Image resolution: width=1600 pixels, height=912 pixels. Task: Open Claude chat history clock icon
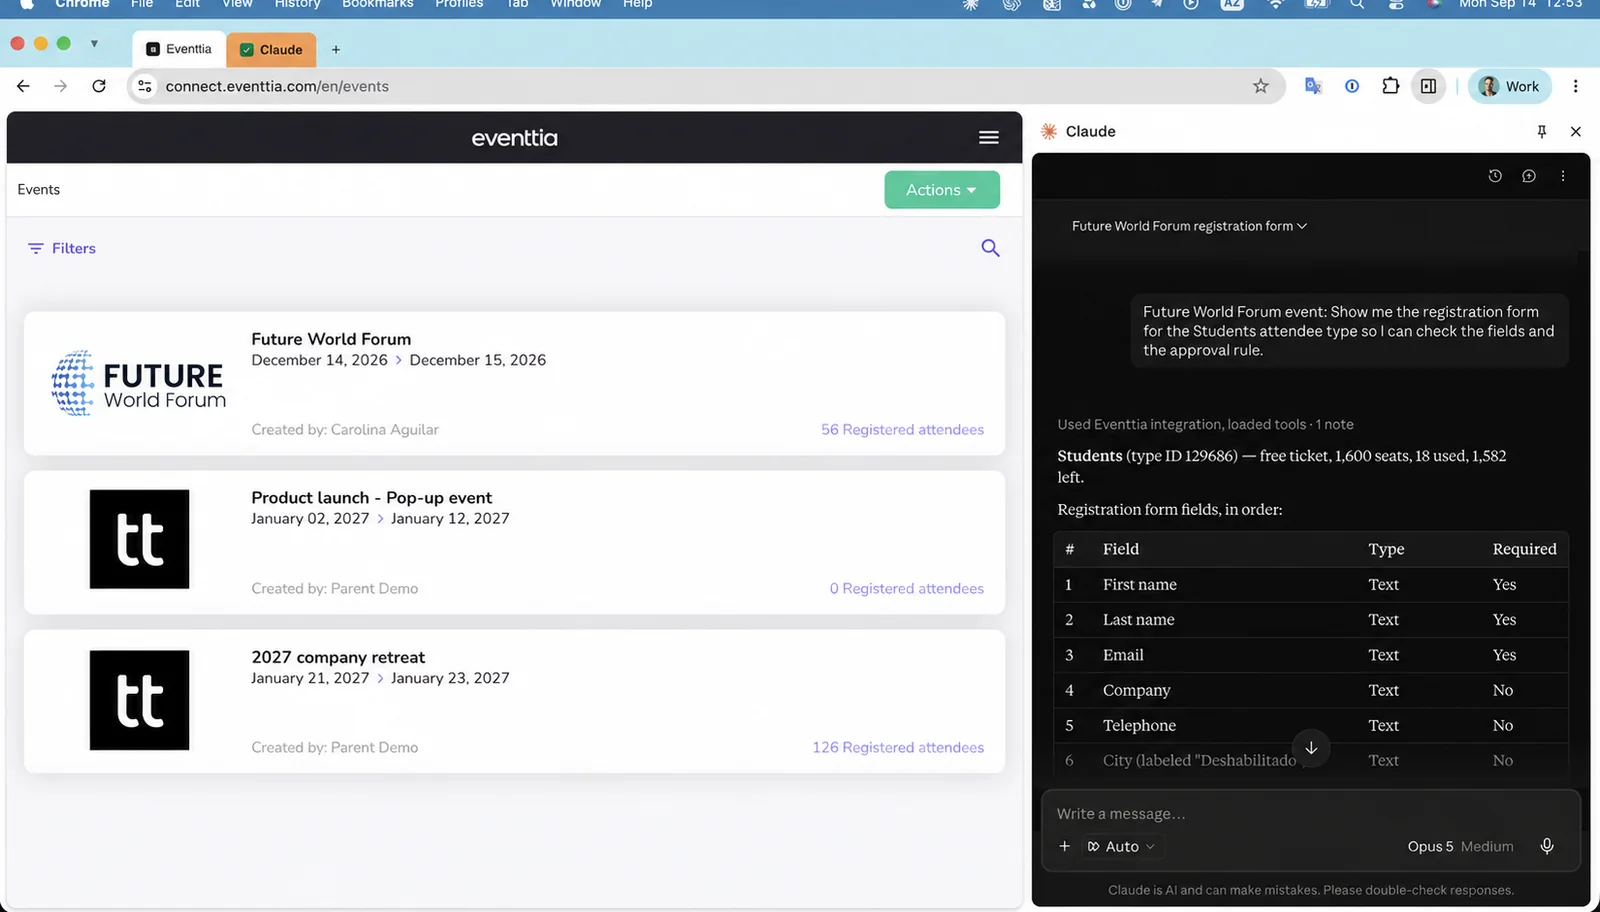pyautogui.click(x=1495, y=176)
